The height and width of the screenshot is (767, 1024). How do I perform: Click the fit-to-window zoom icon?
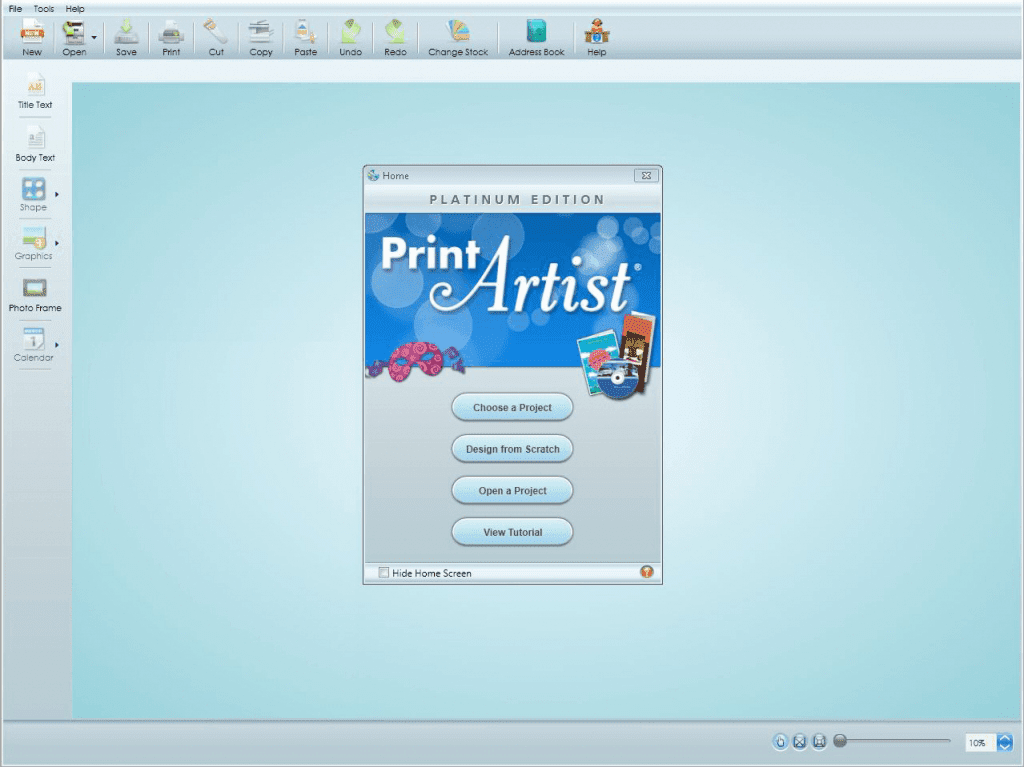[799, 742]
